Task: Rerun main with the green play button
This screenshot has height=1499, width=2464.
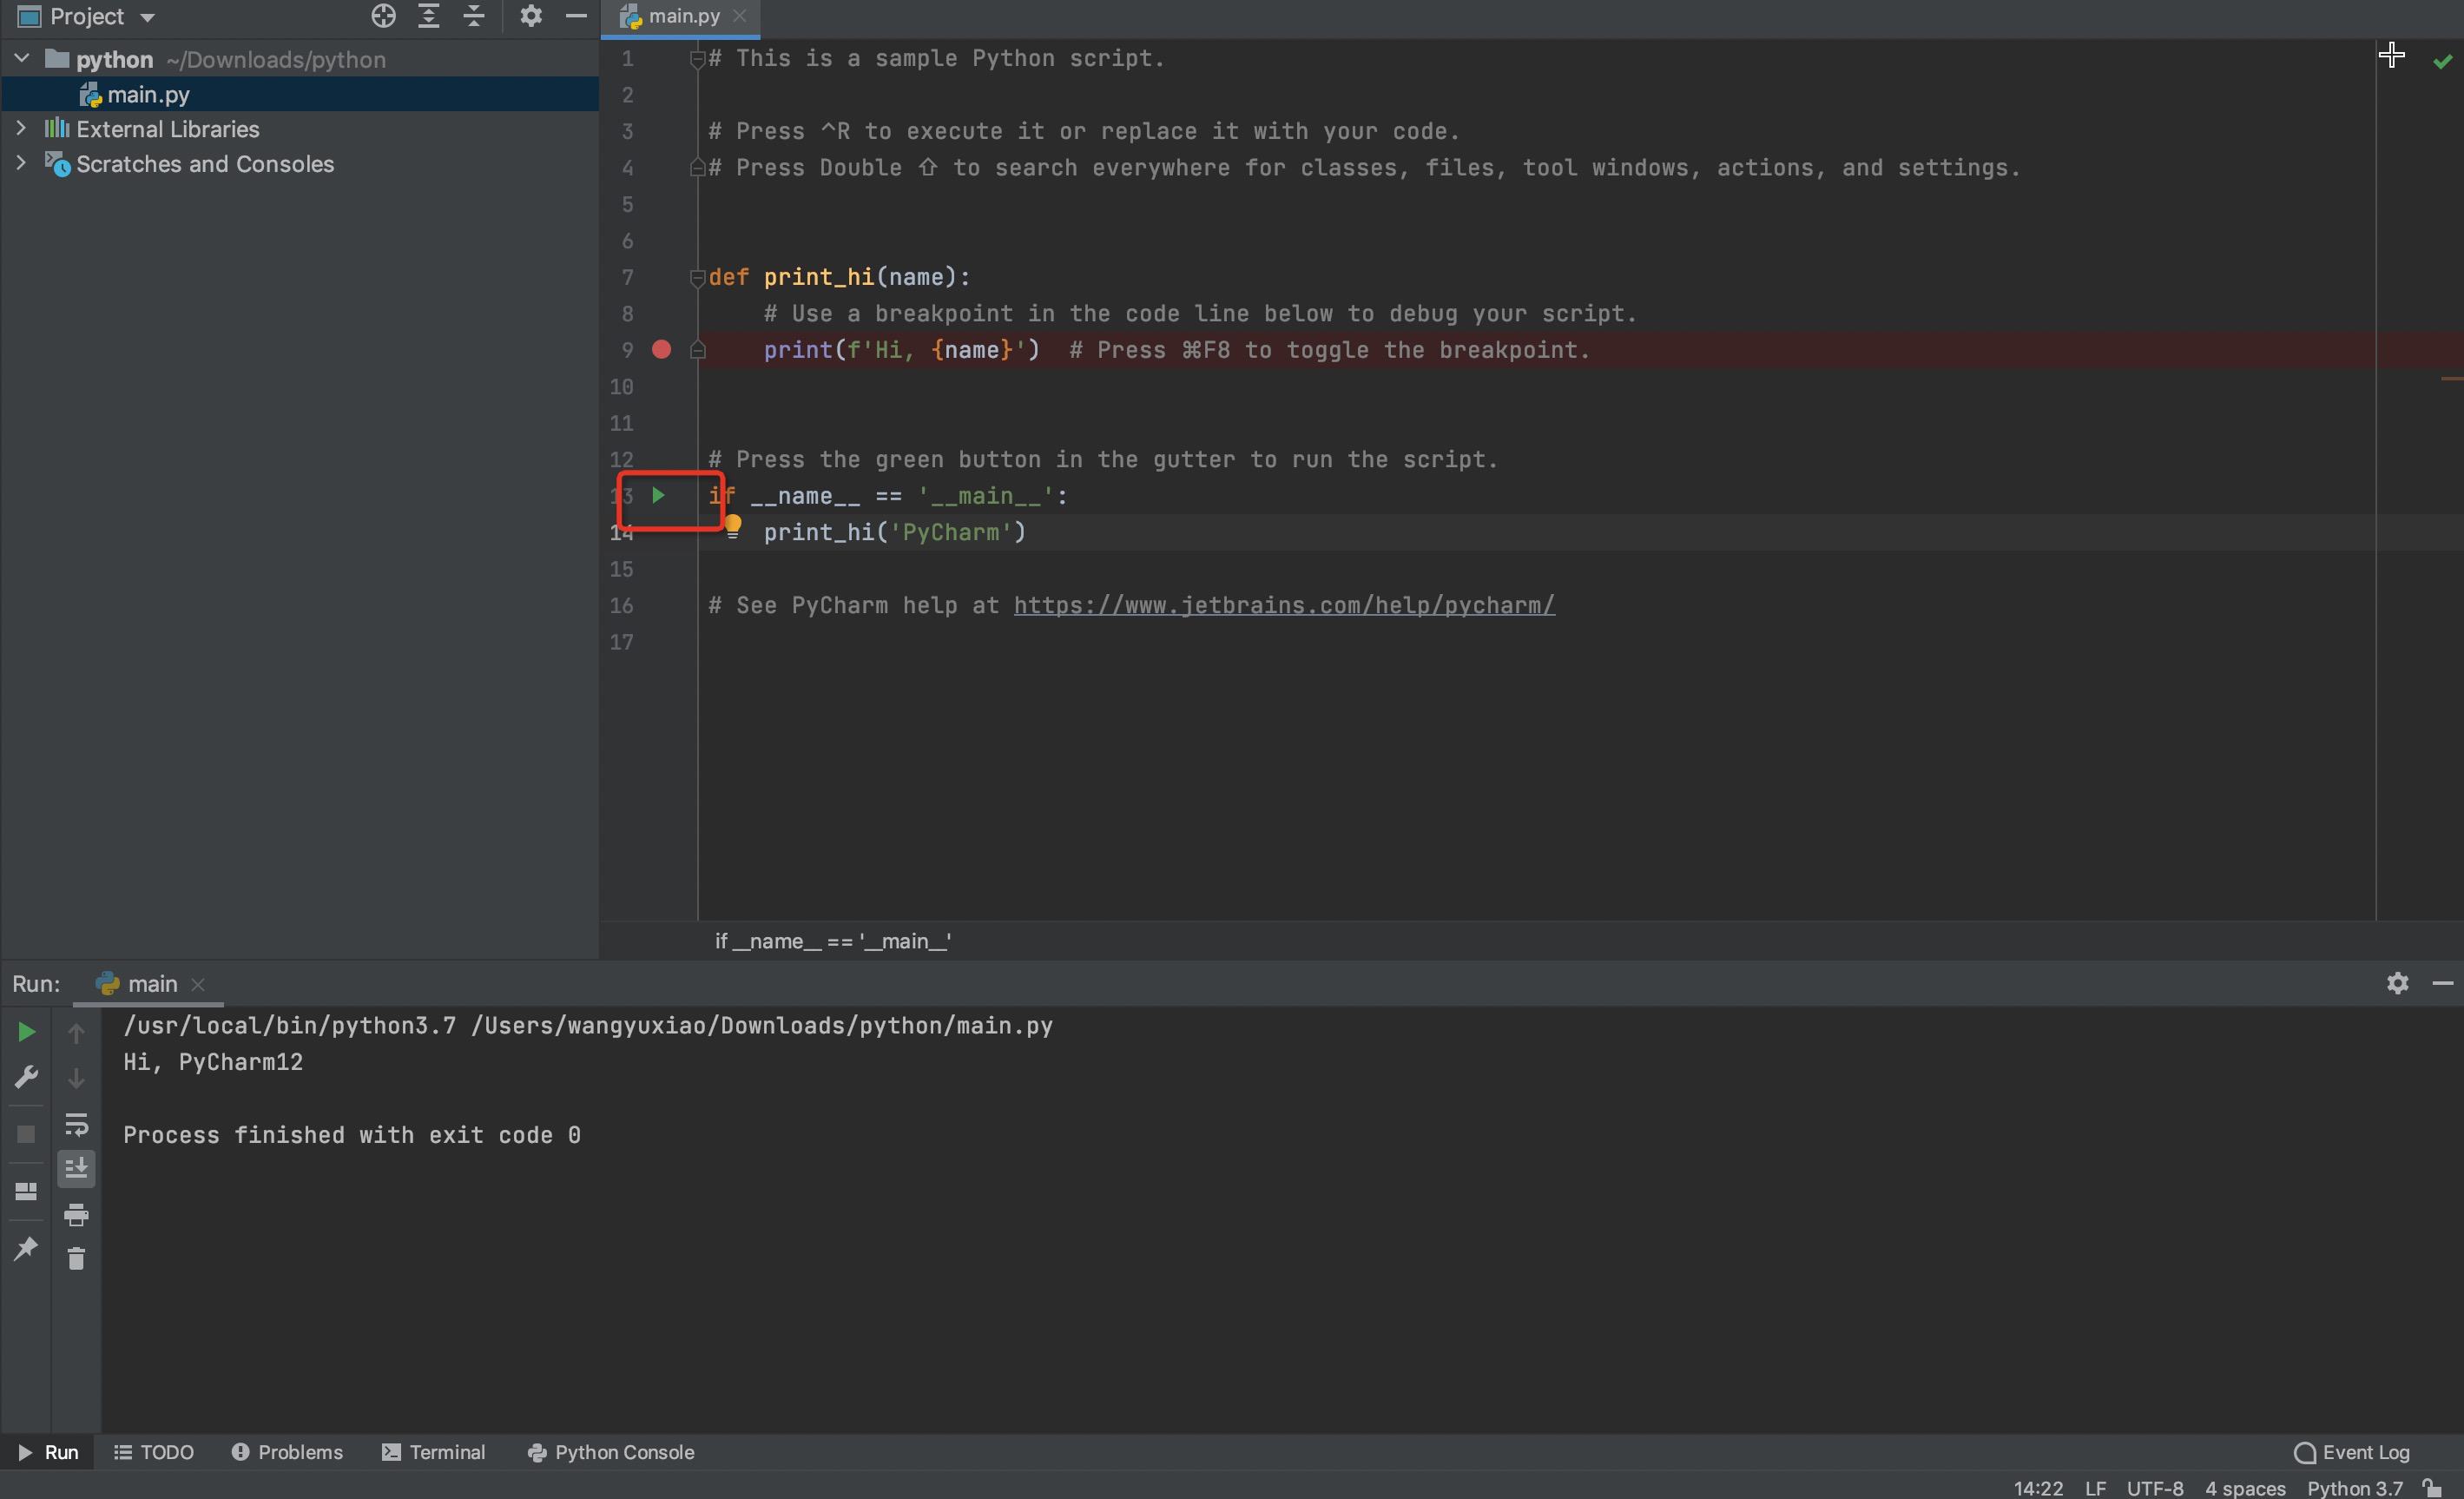Action: (x=27, y=1031)
